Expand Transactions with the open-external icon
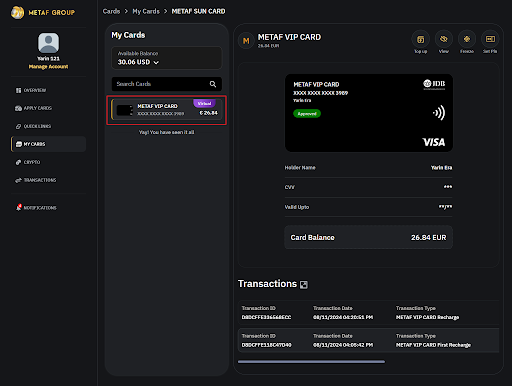This screenshot has width=512, height=386. point(304,284)
